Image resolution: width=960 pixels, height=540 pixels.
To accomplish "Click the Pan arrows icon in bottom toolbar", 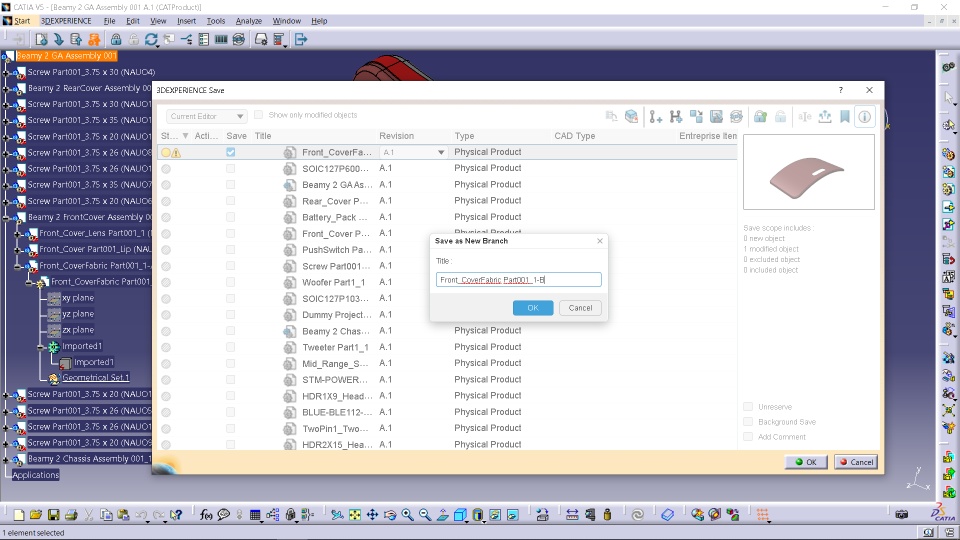I will coord(372,515).
